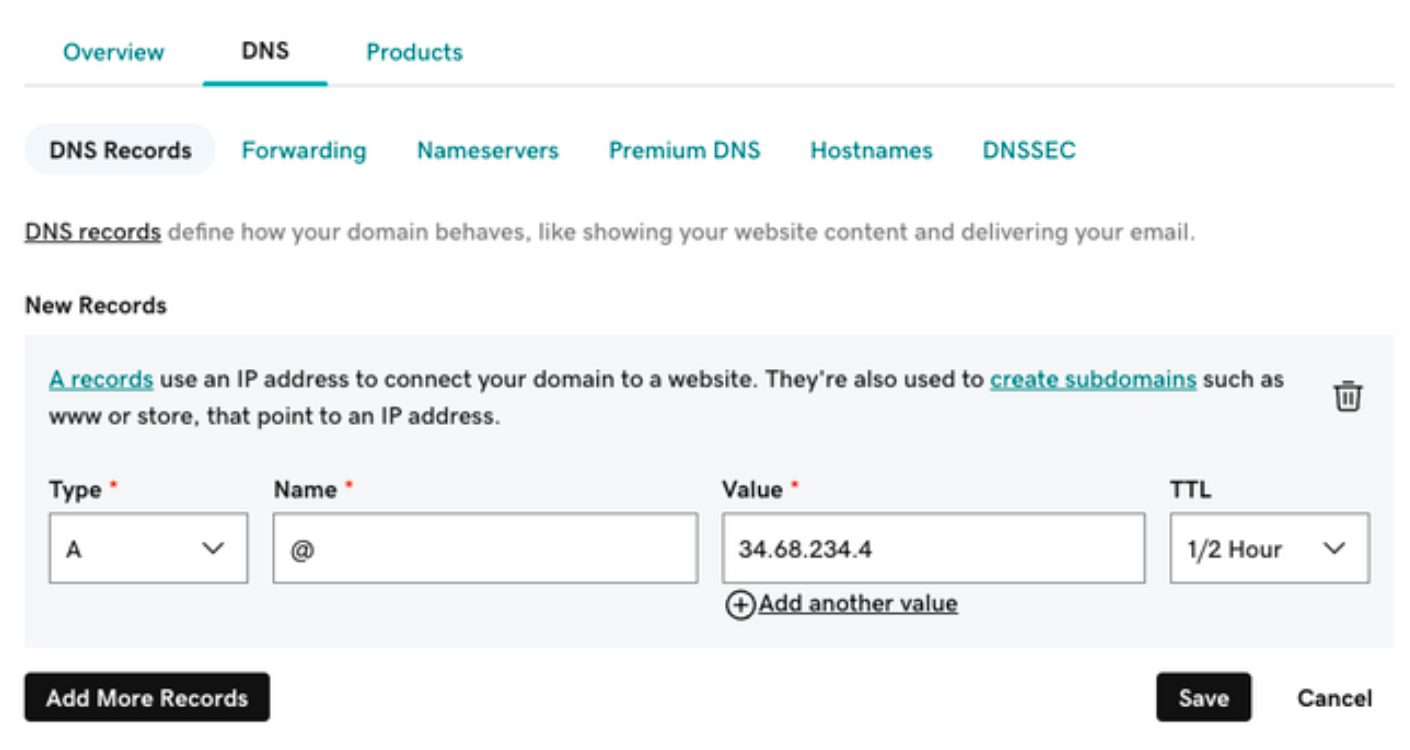1410x750 pixels.
Task: Open the Nameservers section
Action: coord(488,150)
